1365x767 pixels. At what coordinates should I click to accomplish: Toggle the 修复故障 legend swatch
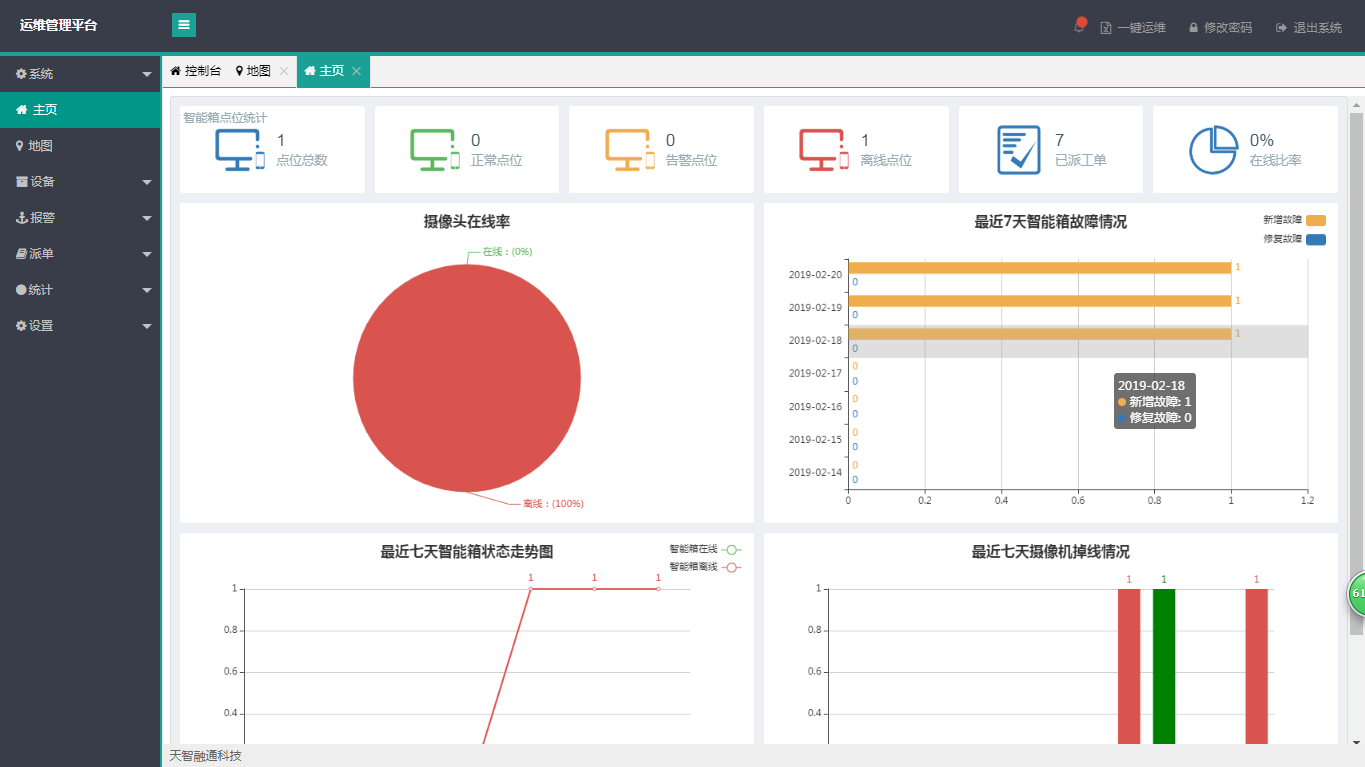coord(1316,240)
